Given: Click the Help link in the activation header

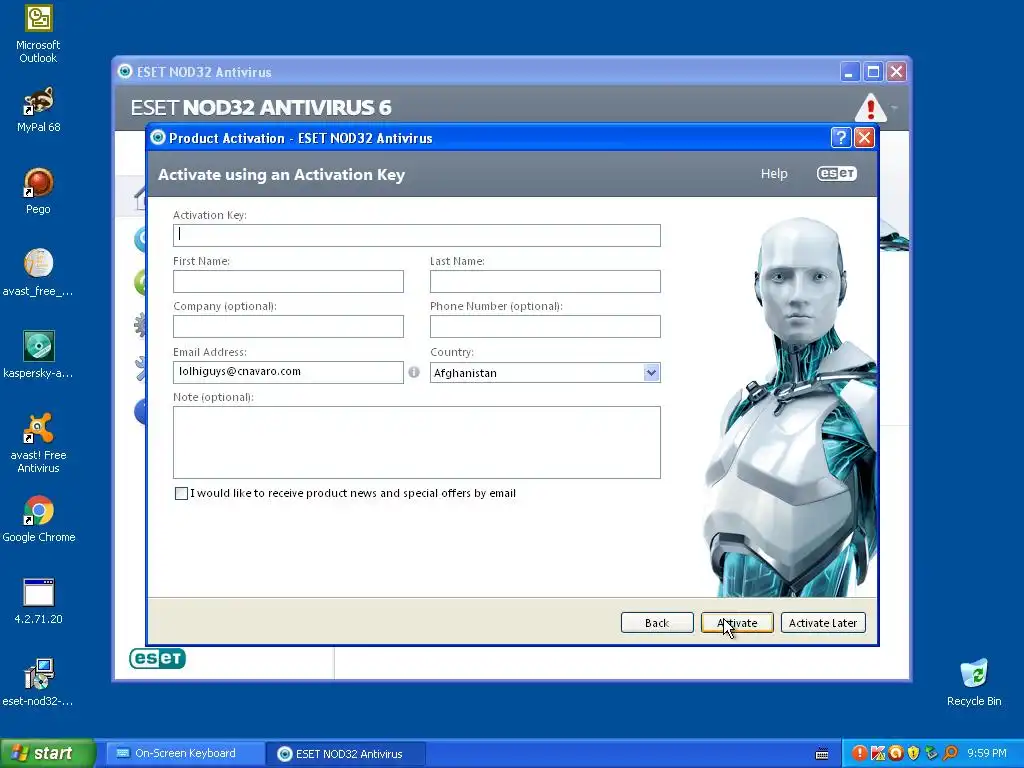Looking at the screenshot, I should pos(774,174).
